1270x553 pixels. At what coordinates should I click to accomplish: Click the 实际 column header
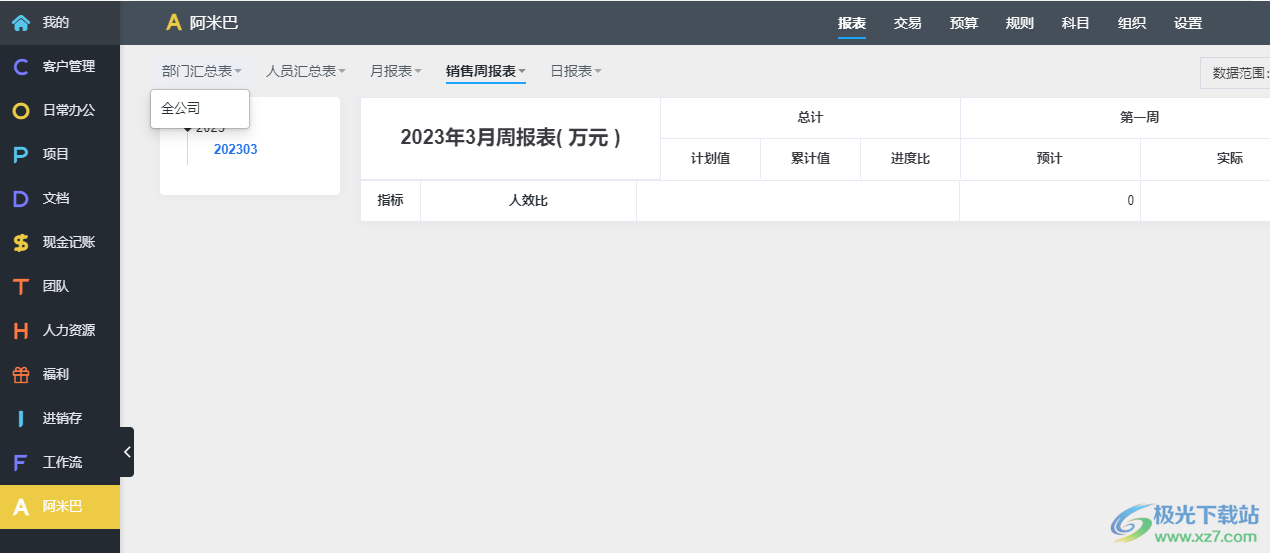[1230, 159]
